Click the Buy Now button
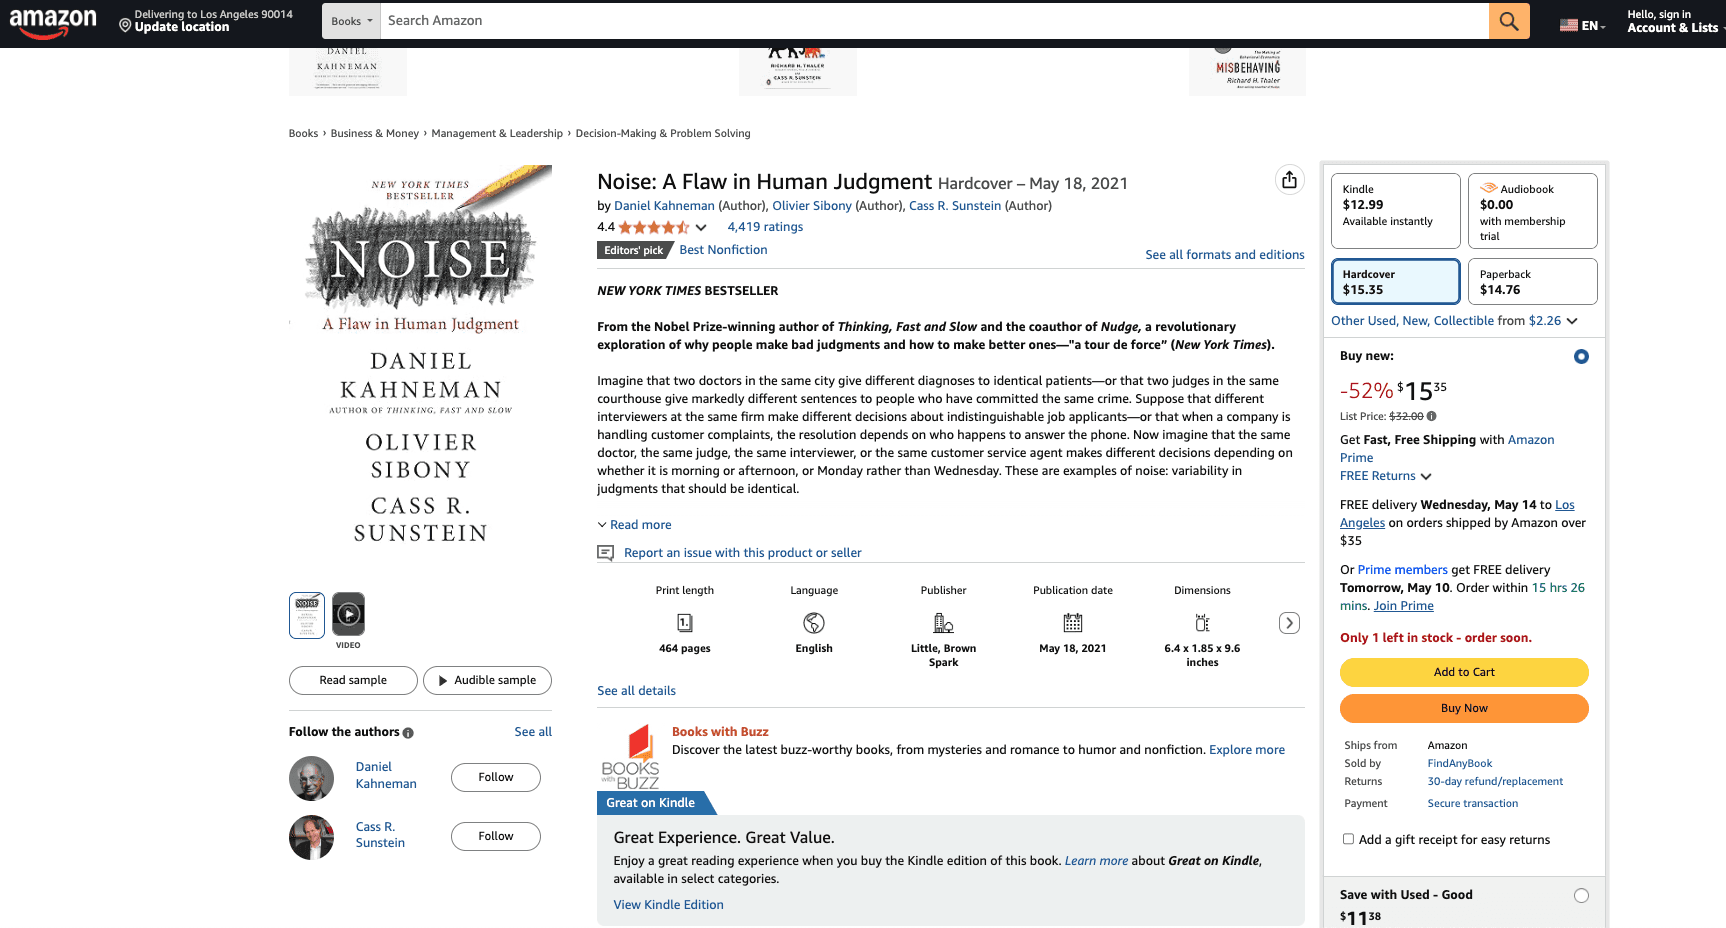The width and height of the screenshot is (1726, 928). tap(1464, 708)
